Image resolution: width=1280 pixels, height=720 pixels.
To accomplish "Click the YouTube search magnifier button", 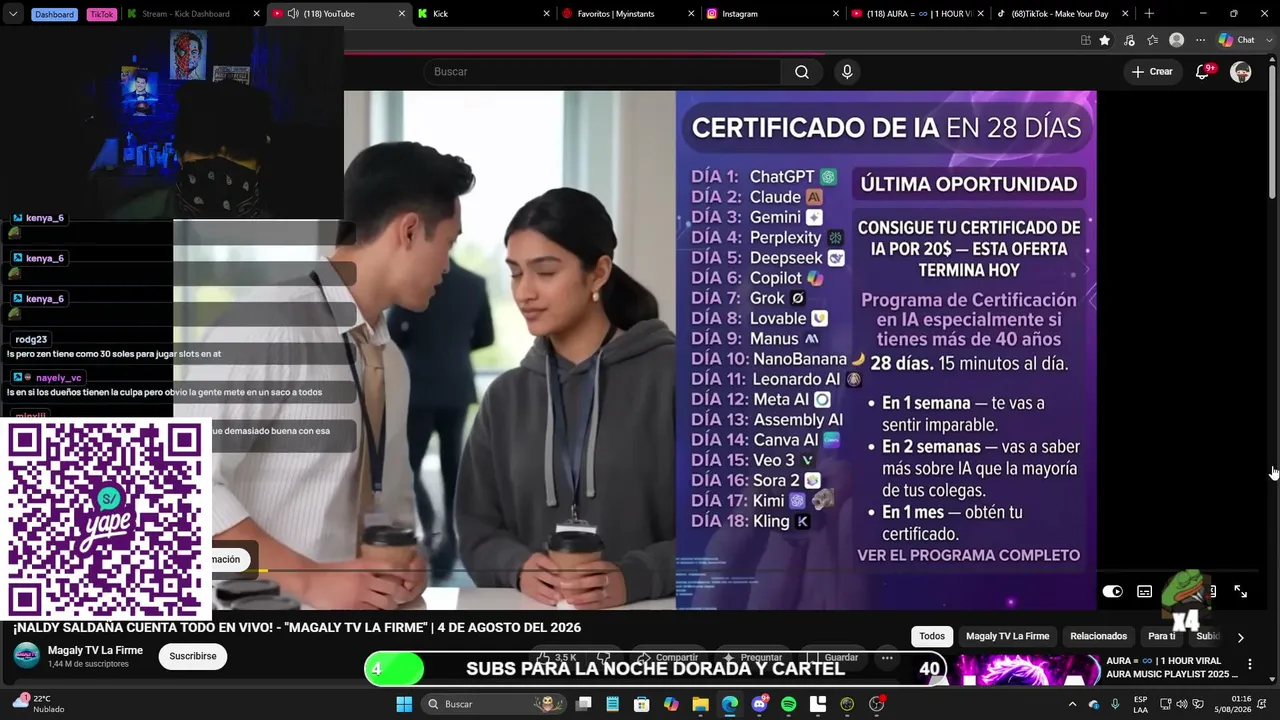I will 802,72.
